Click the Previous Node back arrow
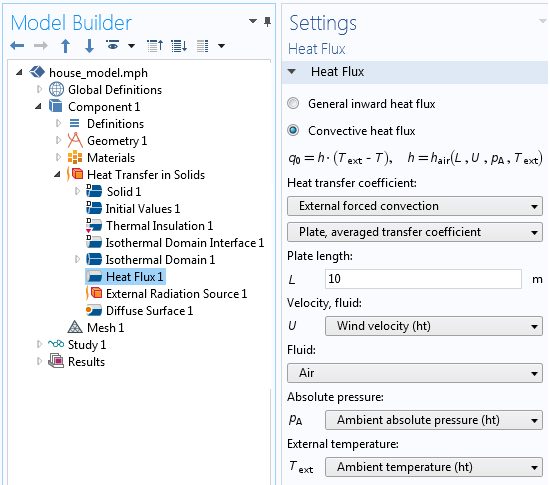Image resolution: width=550 pixels, height=485 pixels. pos(17,46)
